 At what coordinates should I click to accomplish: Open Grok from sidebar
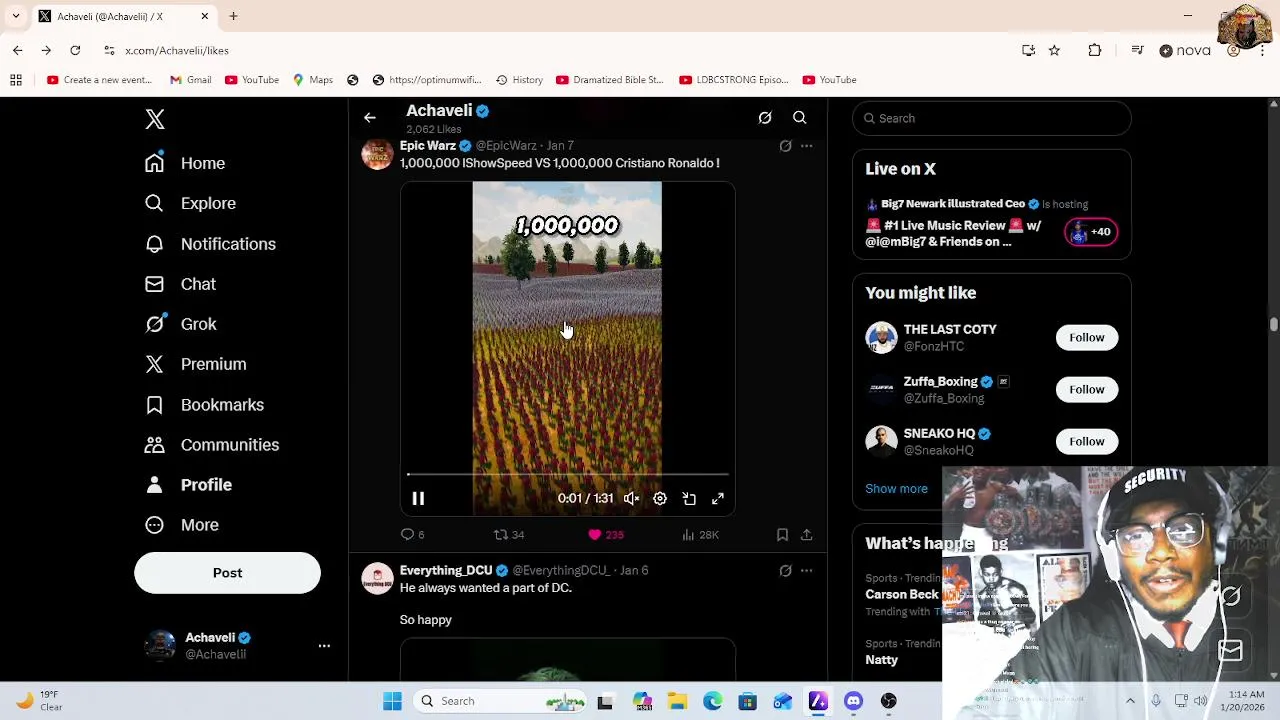[x=180, y=324]
